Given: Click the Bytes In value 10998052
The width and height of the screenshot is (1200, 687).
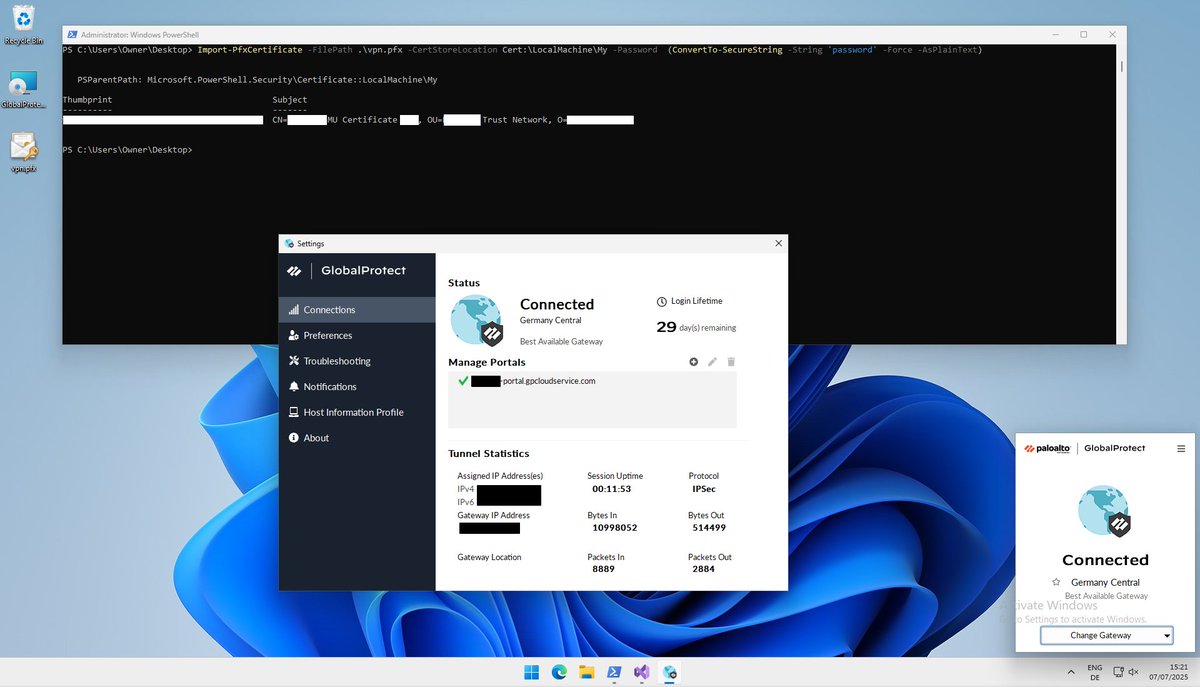Looking at the screenshot, I should pos(615,528).
